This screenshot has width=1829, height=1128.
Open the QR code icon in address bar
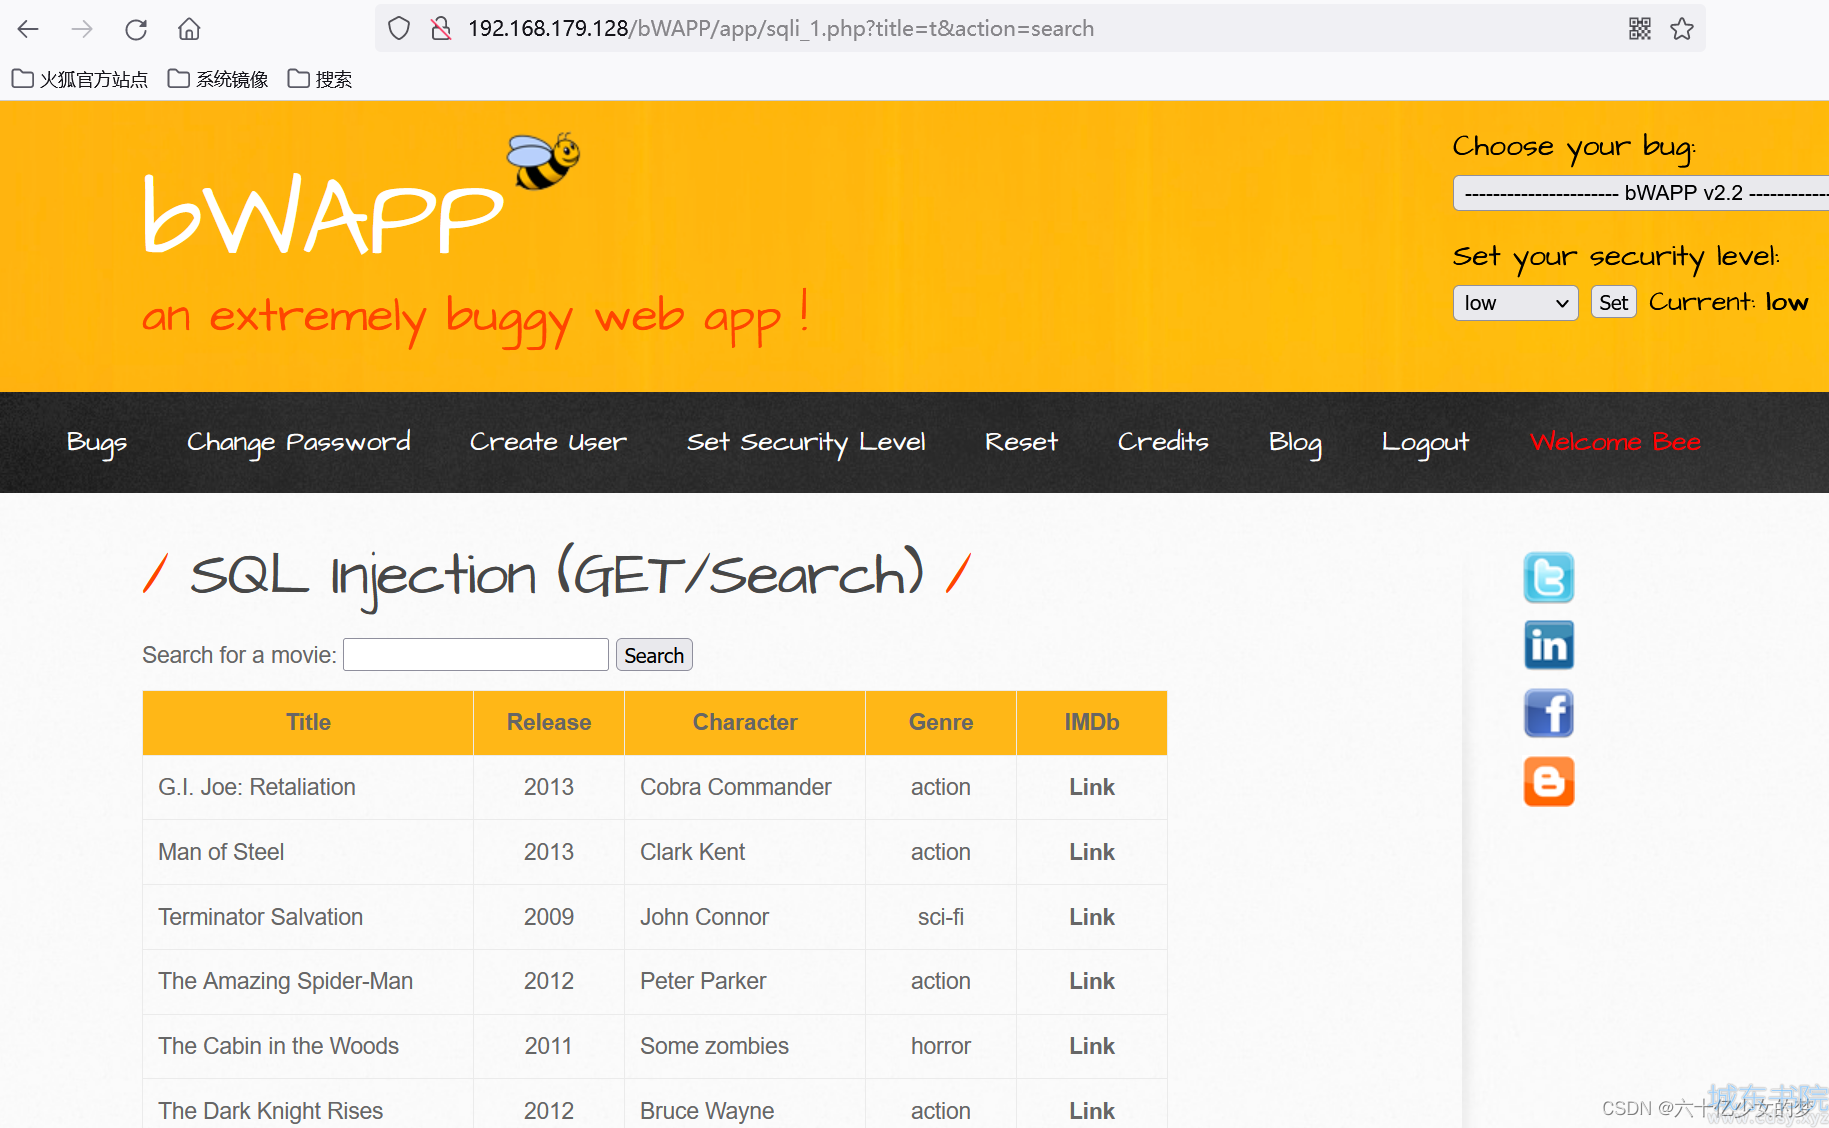coord(1640,29)
